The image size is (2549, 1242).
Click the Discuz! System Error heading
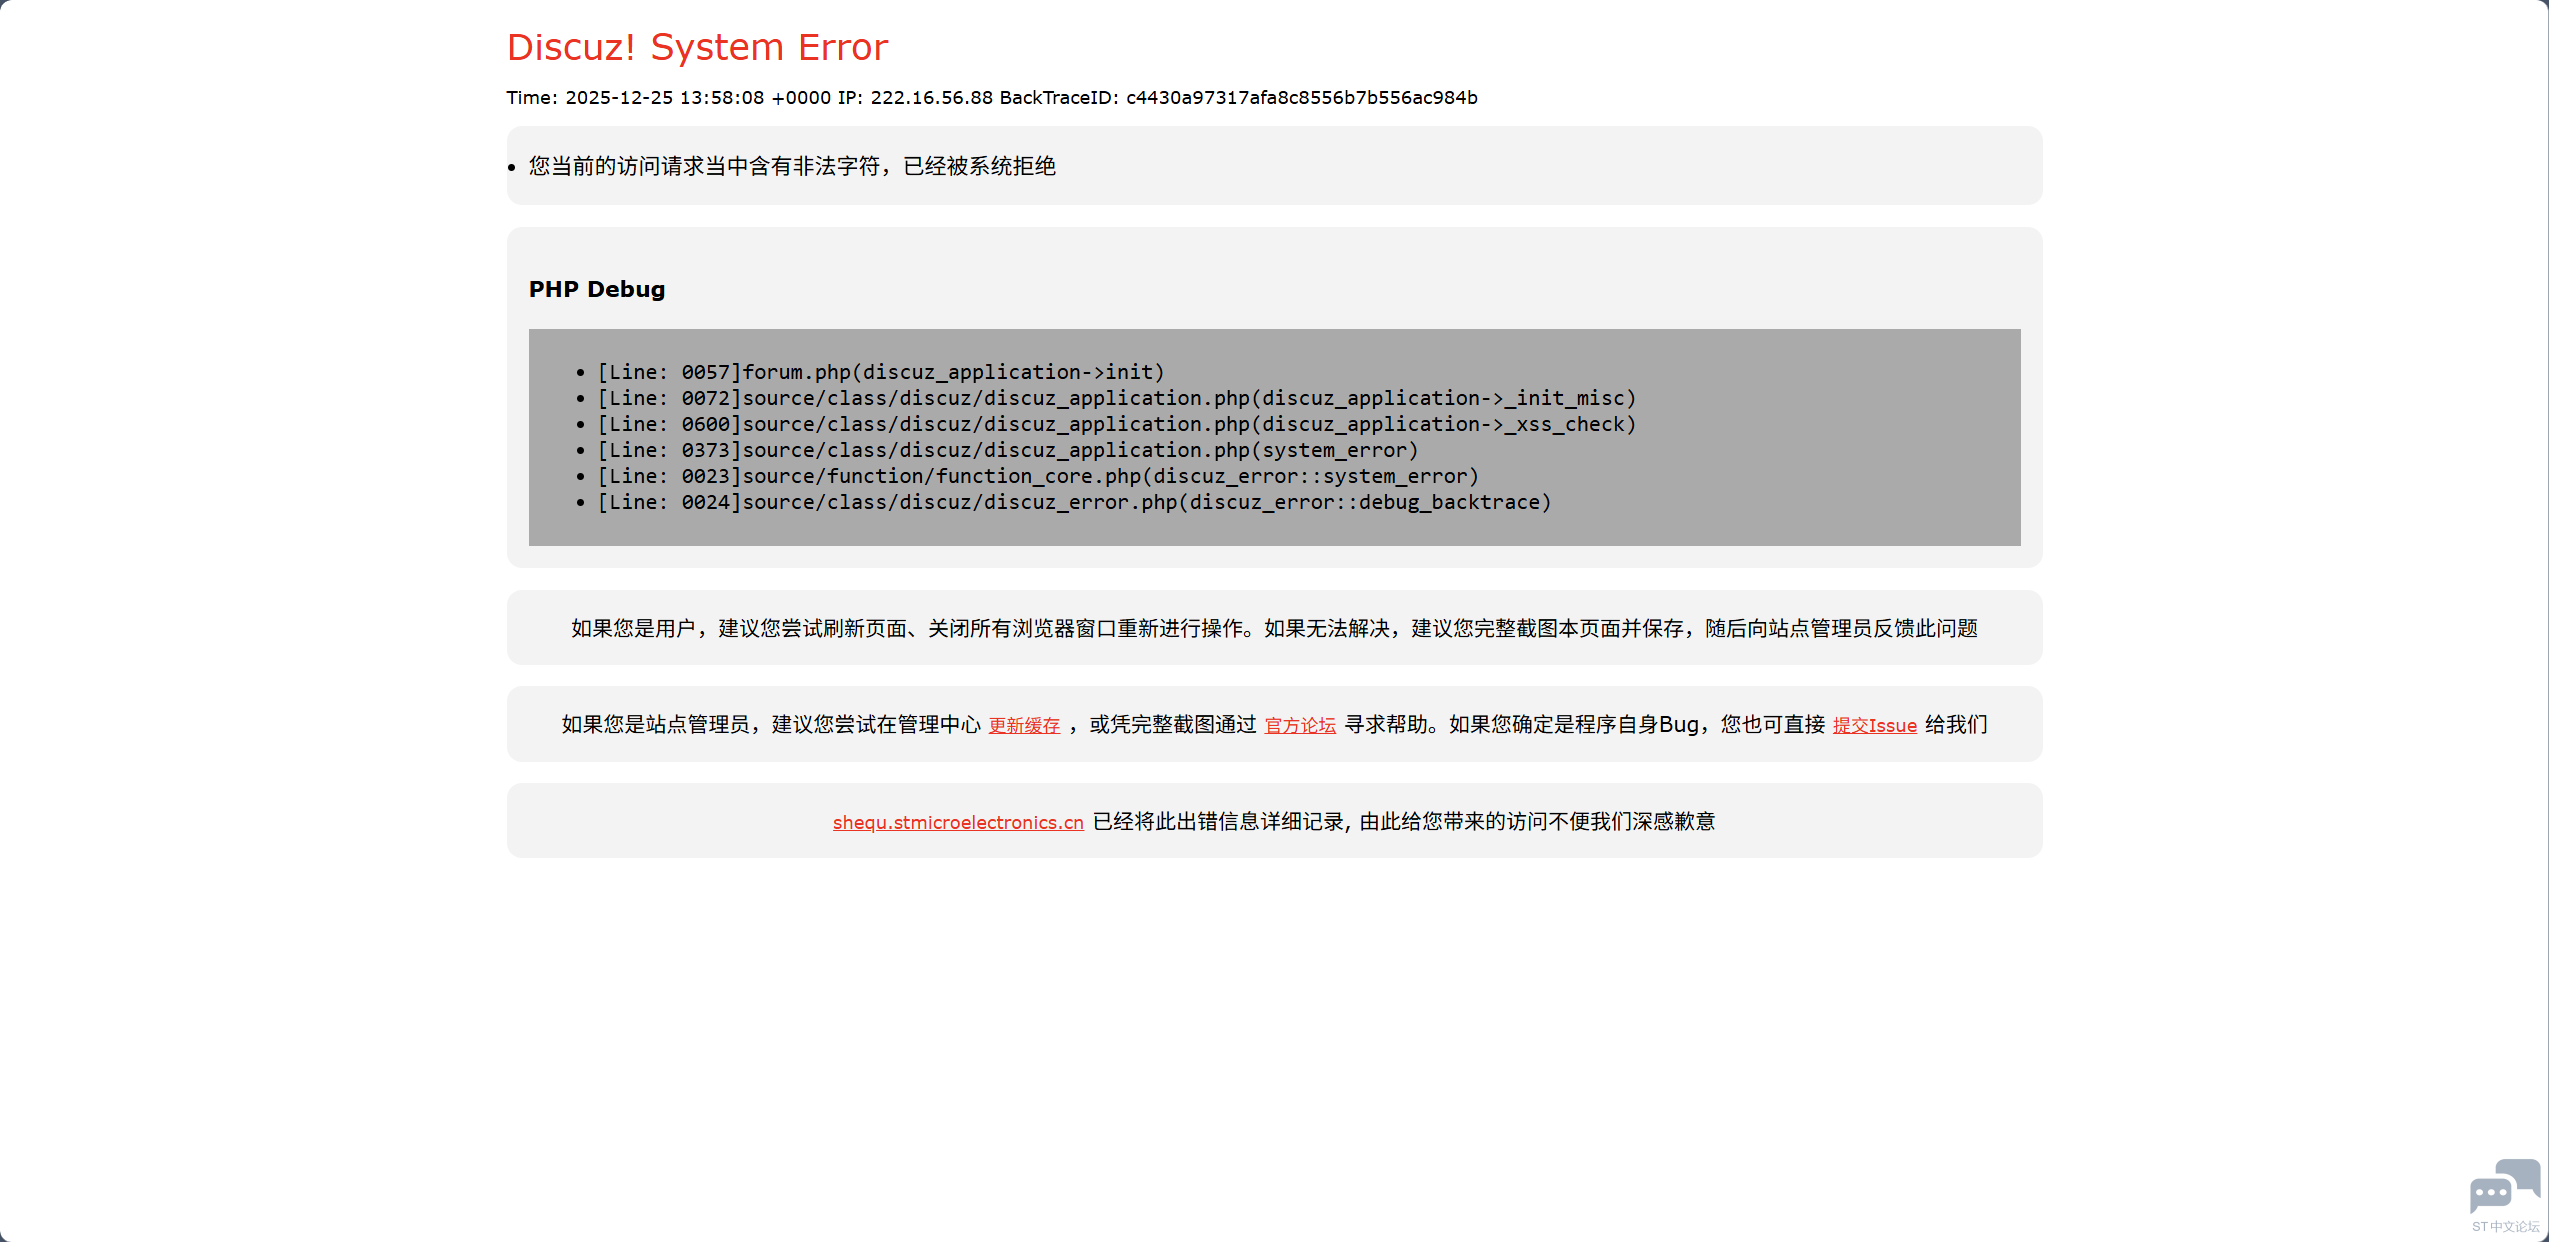697,47
